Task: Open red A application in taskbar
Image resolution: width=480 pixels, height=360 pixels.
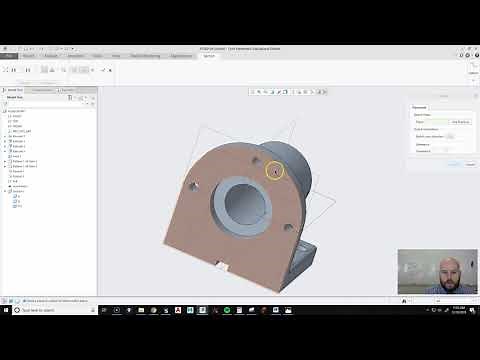Action: coord(178,310)
